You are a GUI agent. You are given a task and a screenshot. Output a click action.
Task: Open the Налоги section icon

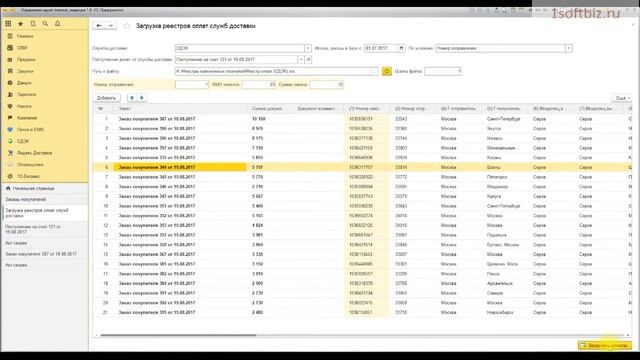(10, 106)
